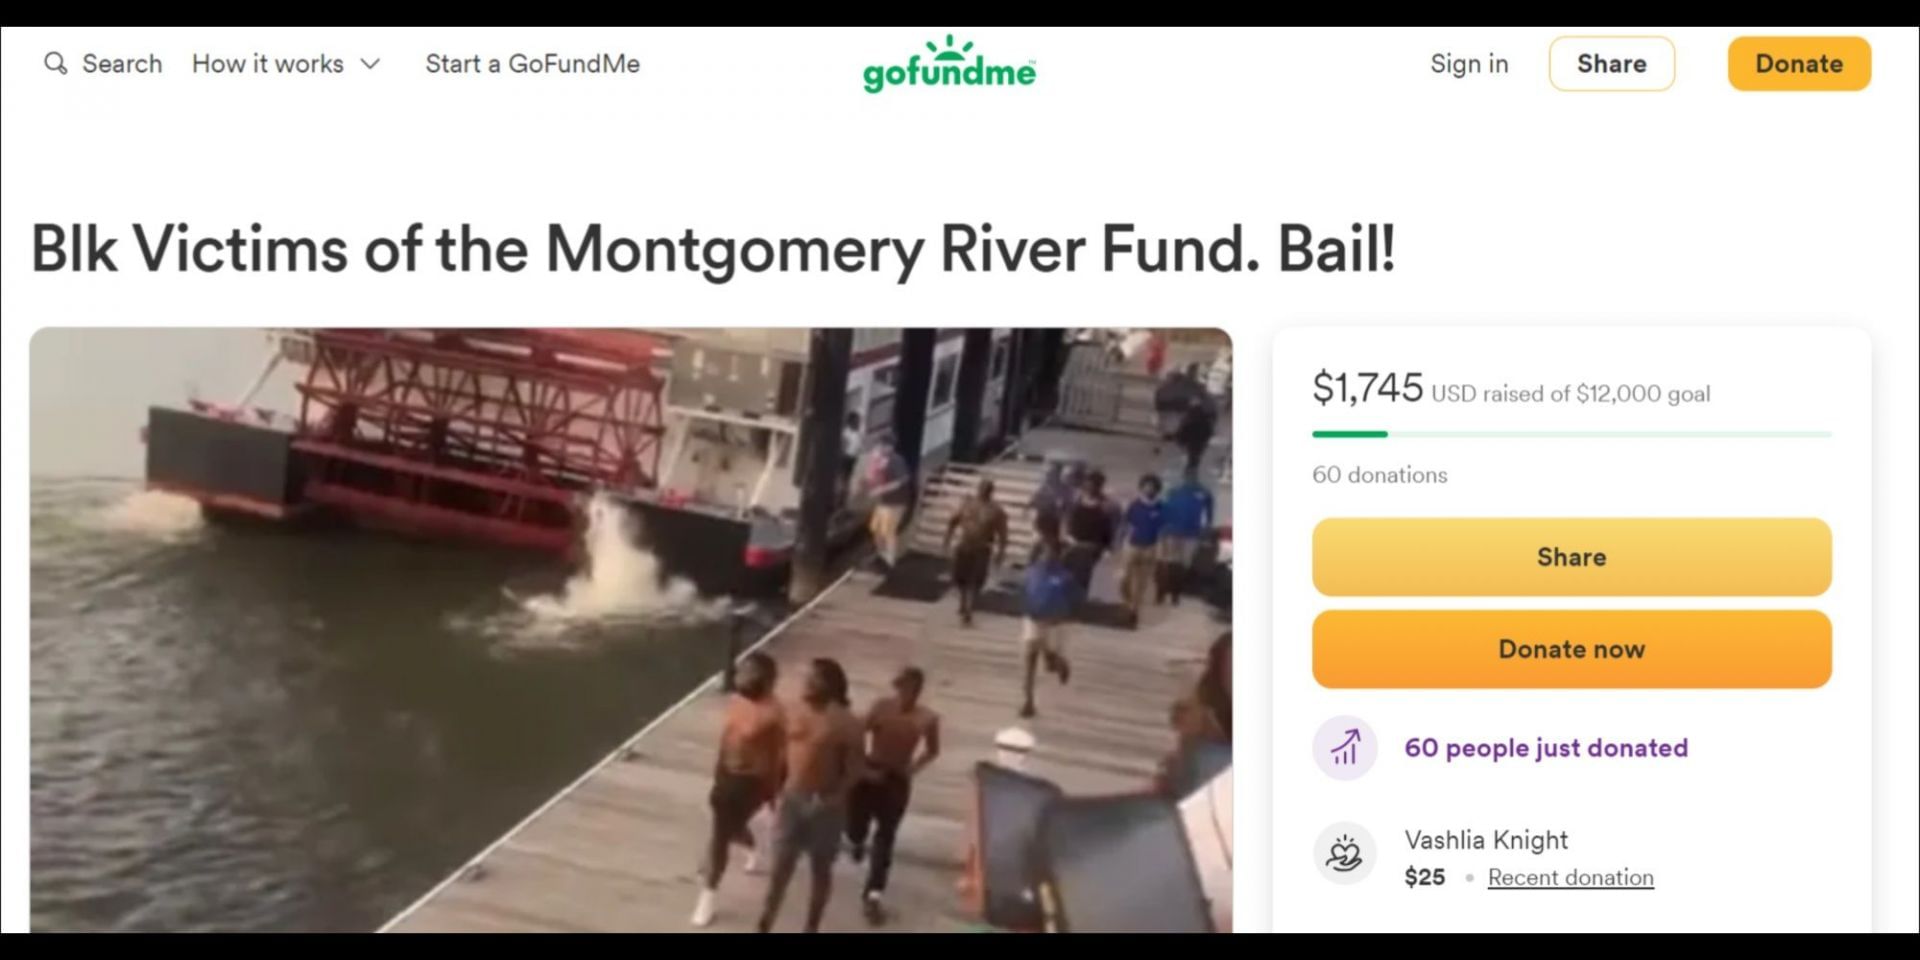This screenshot has height=960, width=1920.
Task: Click the Sign in link
Action: tap(1469, 64)
